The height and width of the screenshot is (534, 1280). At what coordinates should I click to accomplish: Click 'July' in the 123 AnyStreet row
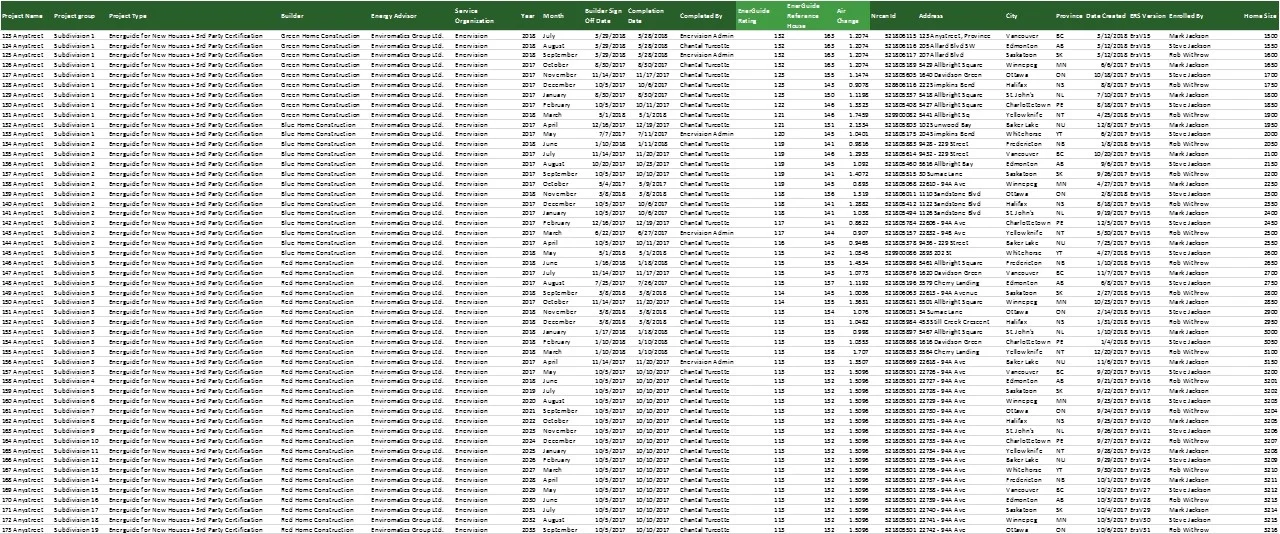click(549, 35)
